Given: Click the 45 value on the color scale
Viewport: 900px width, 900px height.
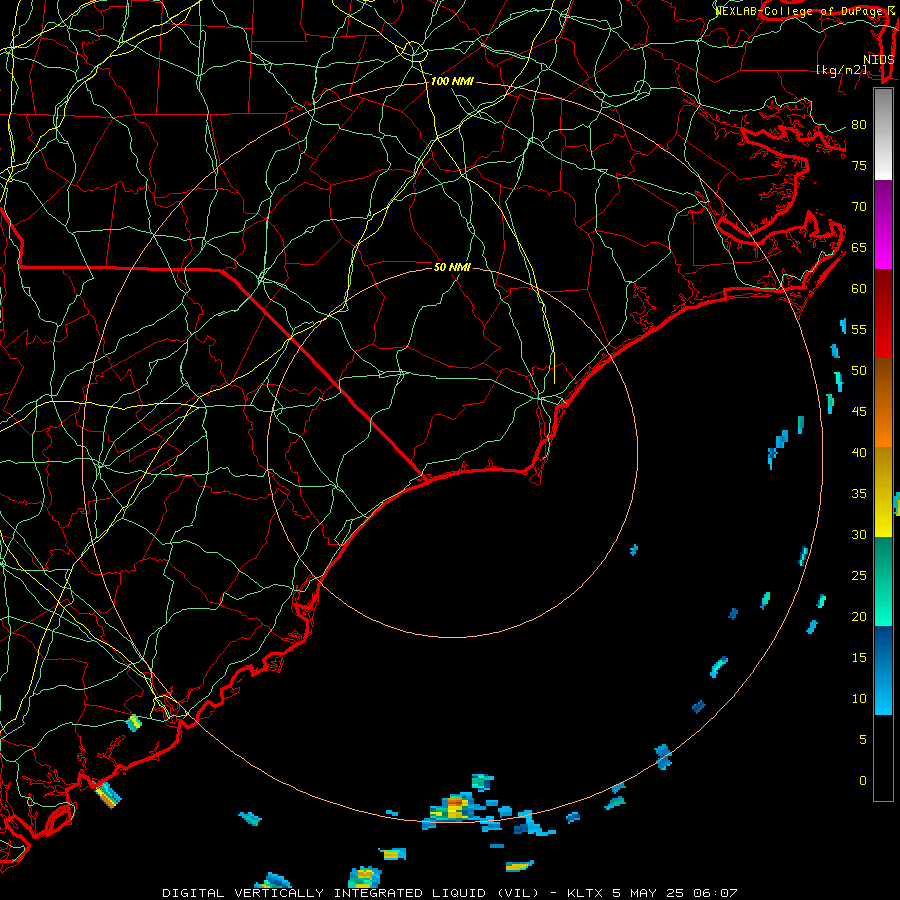Looking at the screenshot, I should [859, 412].
